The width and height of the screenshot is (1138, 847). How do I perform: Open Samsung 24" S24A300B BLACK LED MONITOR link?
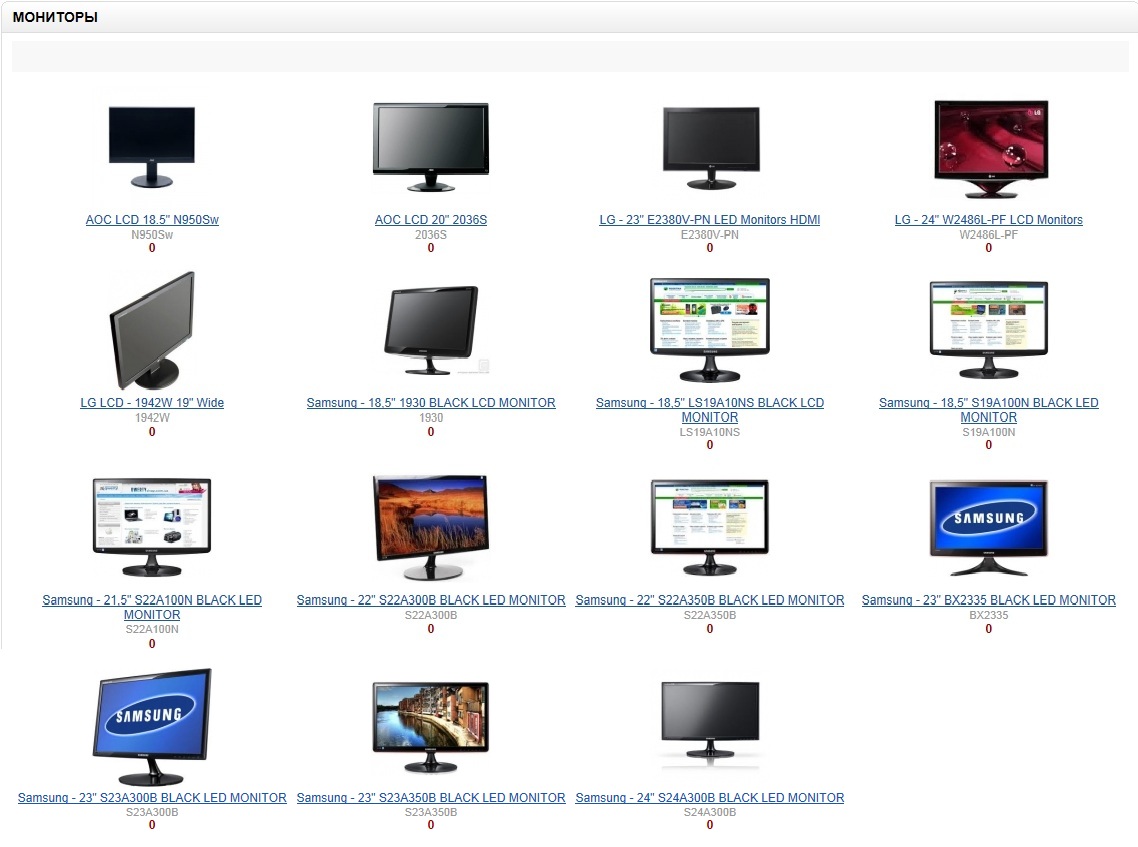coord(710,798)
